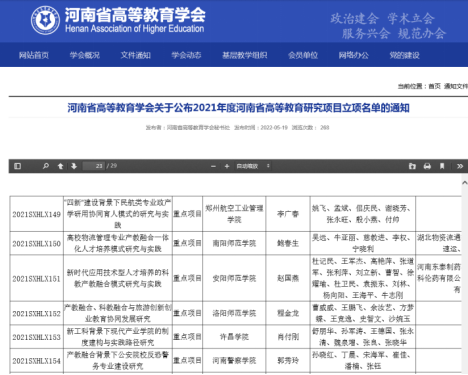This screenshot has height=375, width=468.
Task: Open file icon in PDF toolbar
Action: (412, 166)
